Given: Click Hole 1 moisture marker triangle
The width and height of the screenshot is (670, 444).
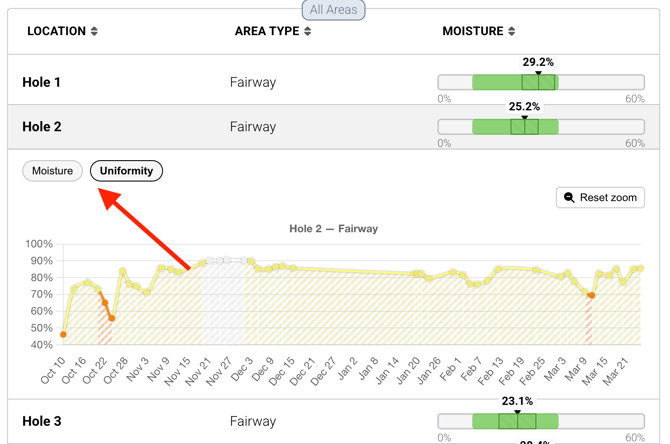Looking at the screenshot, I should 538,73.
